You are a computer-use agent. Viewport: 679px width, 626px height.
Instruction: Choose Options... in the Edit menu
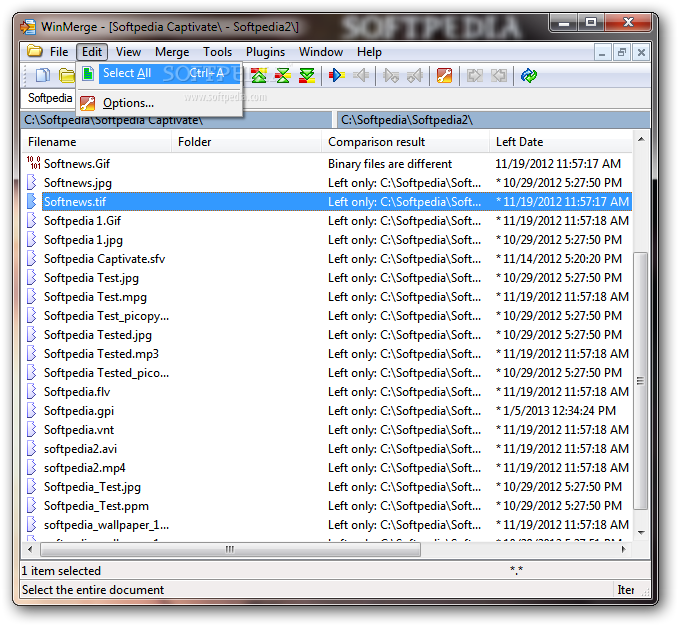159,103
